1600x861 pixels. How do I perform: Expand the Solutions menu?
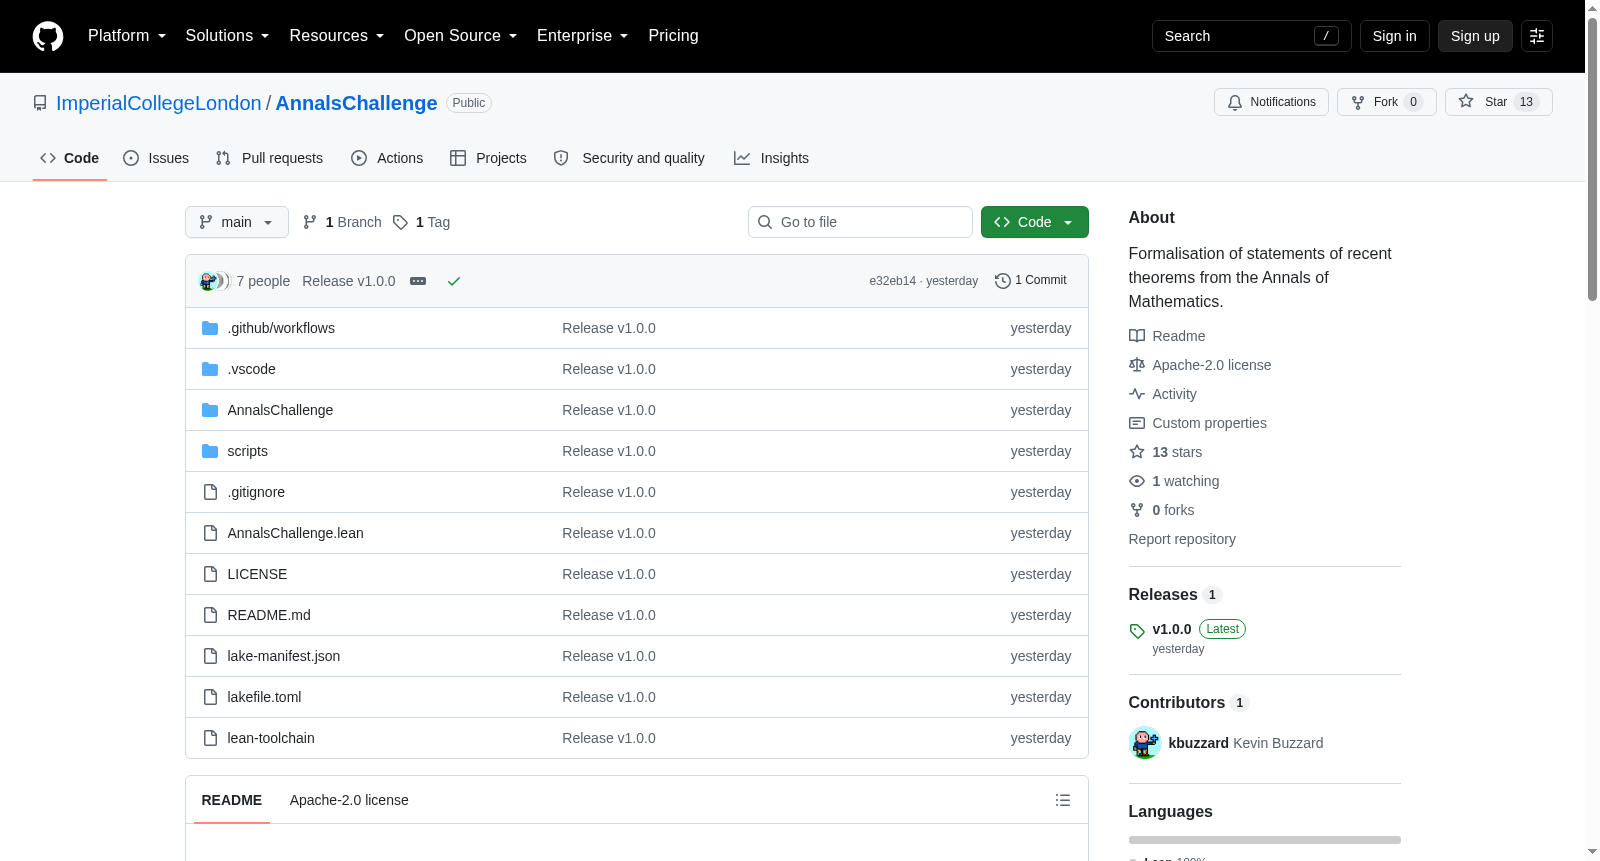pos(227,36)
